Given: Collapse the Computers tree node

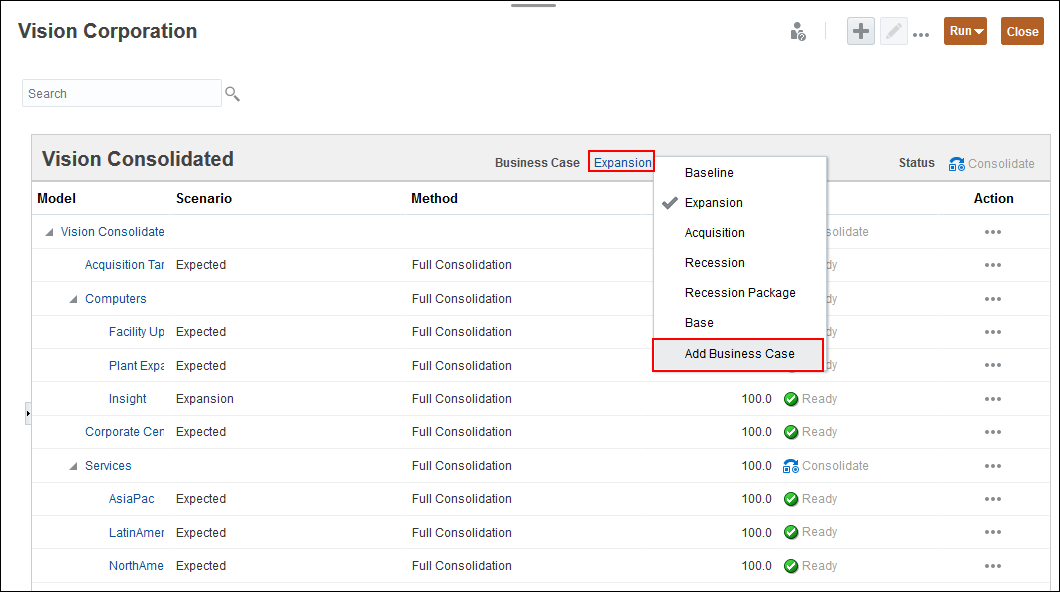Looking at the screenshot, I should (74, 299).
